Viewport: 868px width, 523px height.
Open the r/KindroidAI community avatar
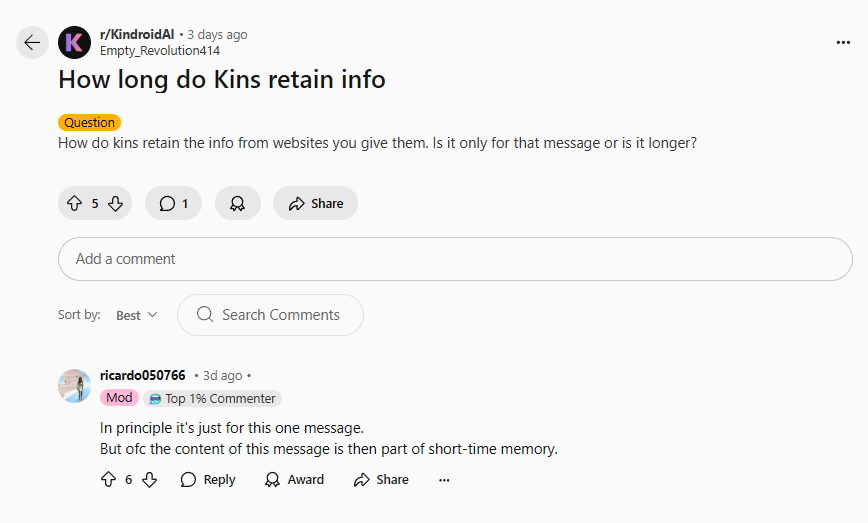(x=74, y=43)
